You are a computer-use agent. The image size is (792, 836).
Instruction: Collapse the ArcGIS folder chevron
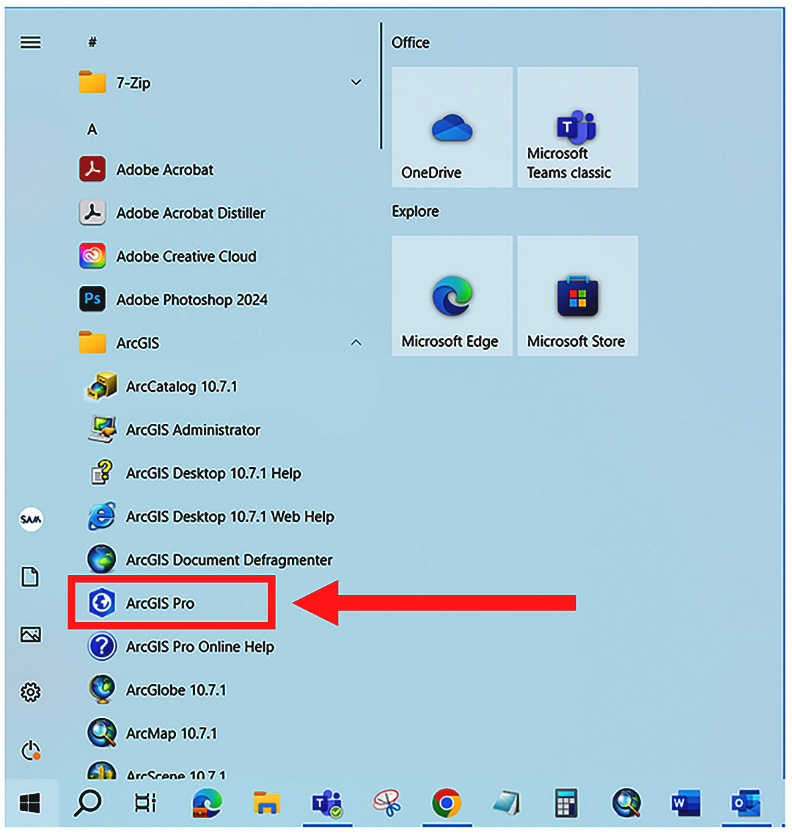(x=356, y=343)
